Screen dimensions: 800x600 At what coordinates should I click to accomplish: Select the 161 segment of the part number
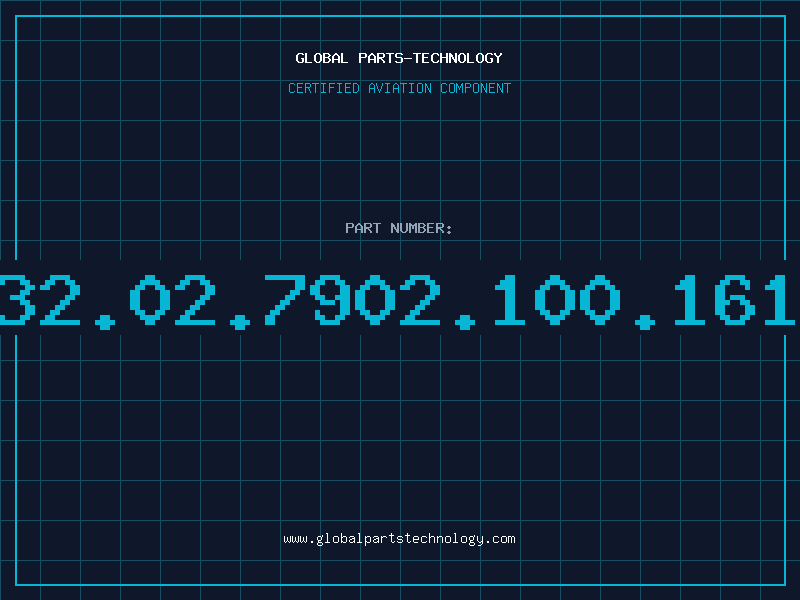[735, 299]
